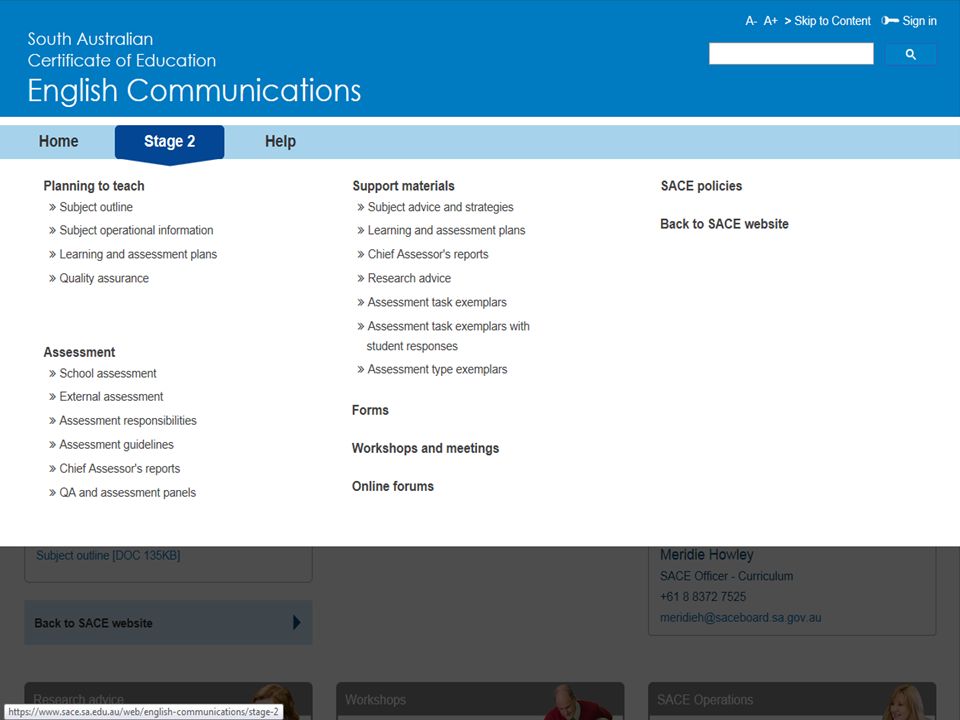Email meridieh@saceboard.sa.gov.au
960x720 pixels.
(x=740, y=617)
